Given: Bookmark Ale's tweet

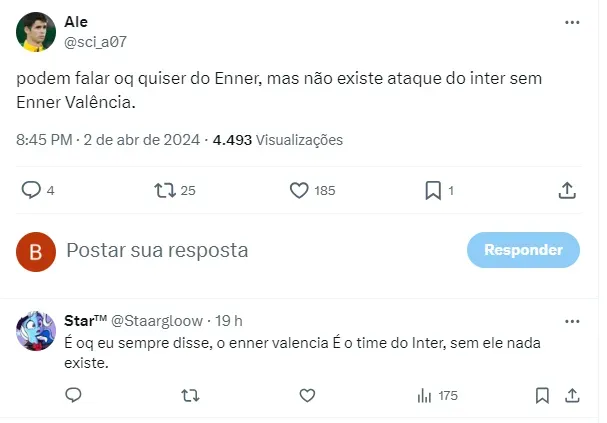Looking at the screenshot, I should click(x=433, y=190).
